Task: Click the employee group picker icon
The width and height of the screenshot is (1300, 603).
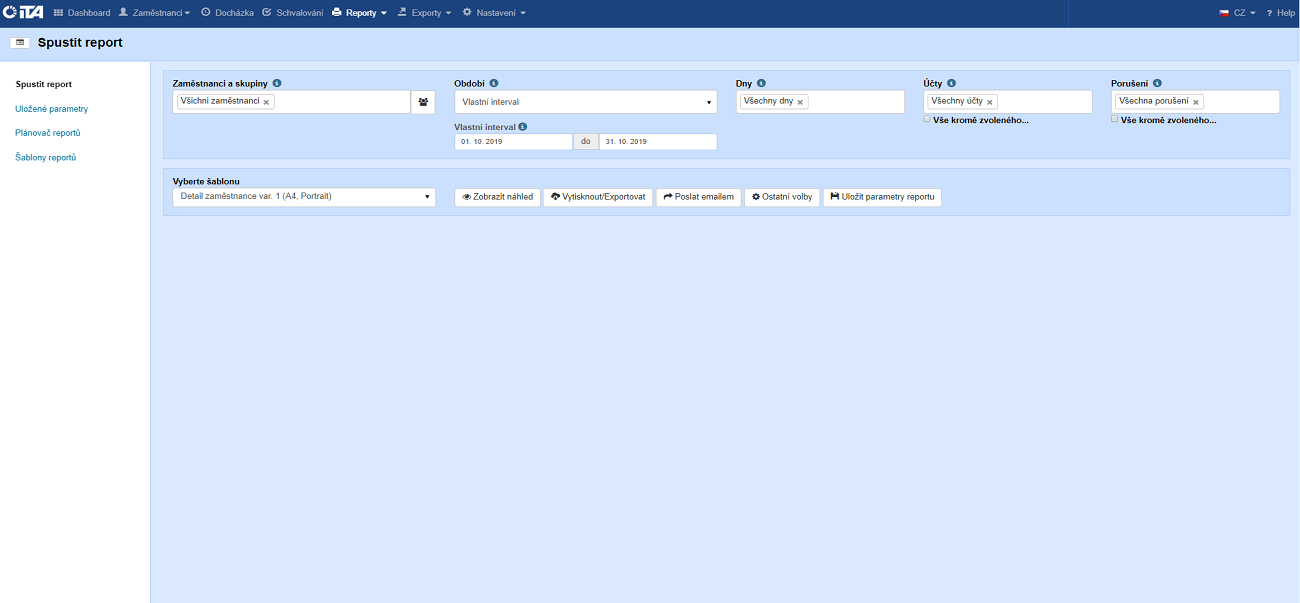Action: tap(423, 102)
